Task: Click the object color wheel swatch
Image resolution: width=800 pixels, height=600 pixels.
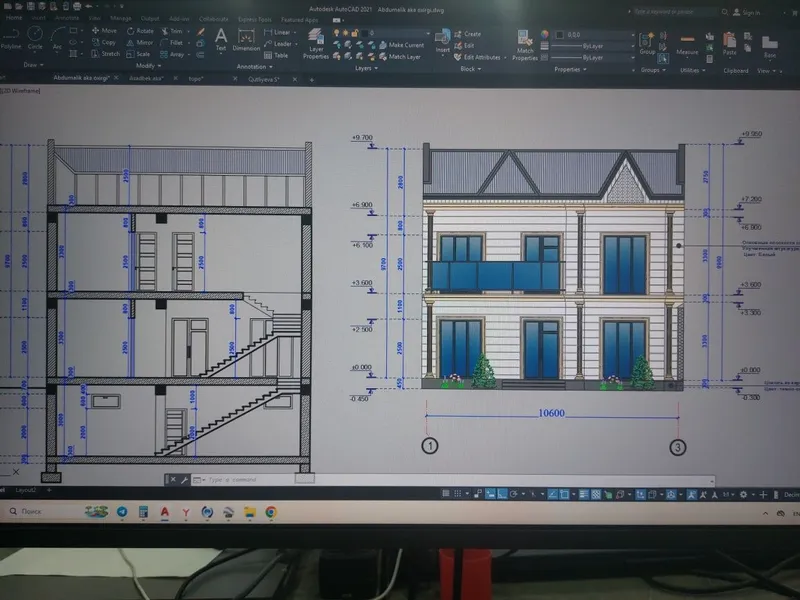Action: click(545, 34)
